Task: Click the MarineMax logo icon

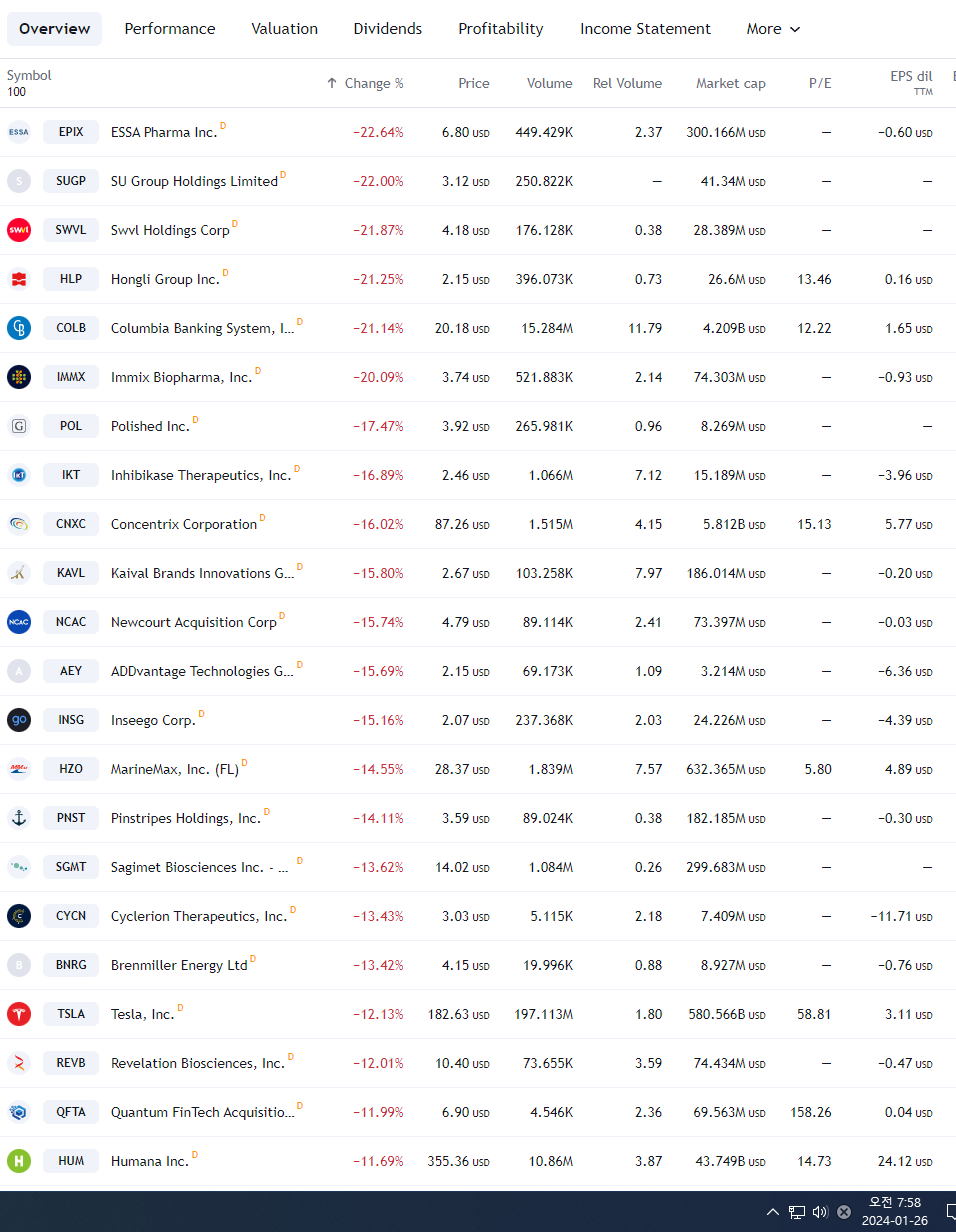Action: [19, 769]
